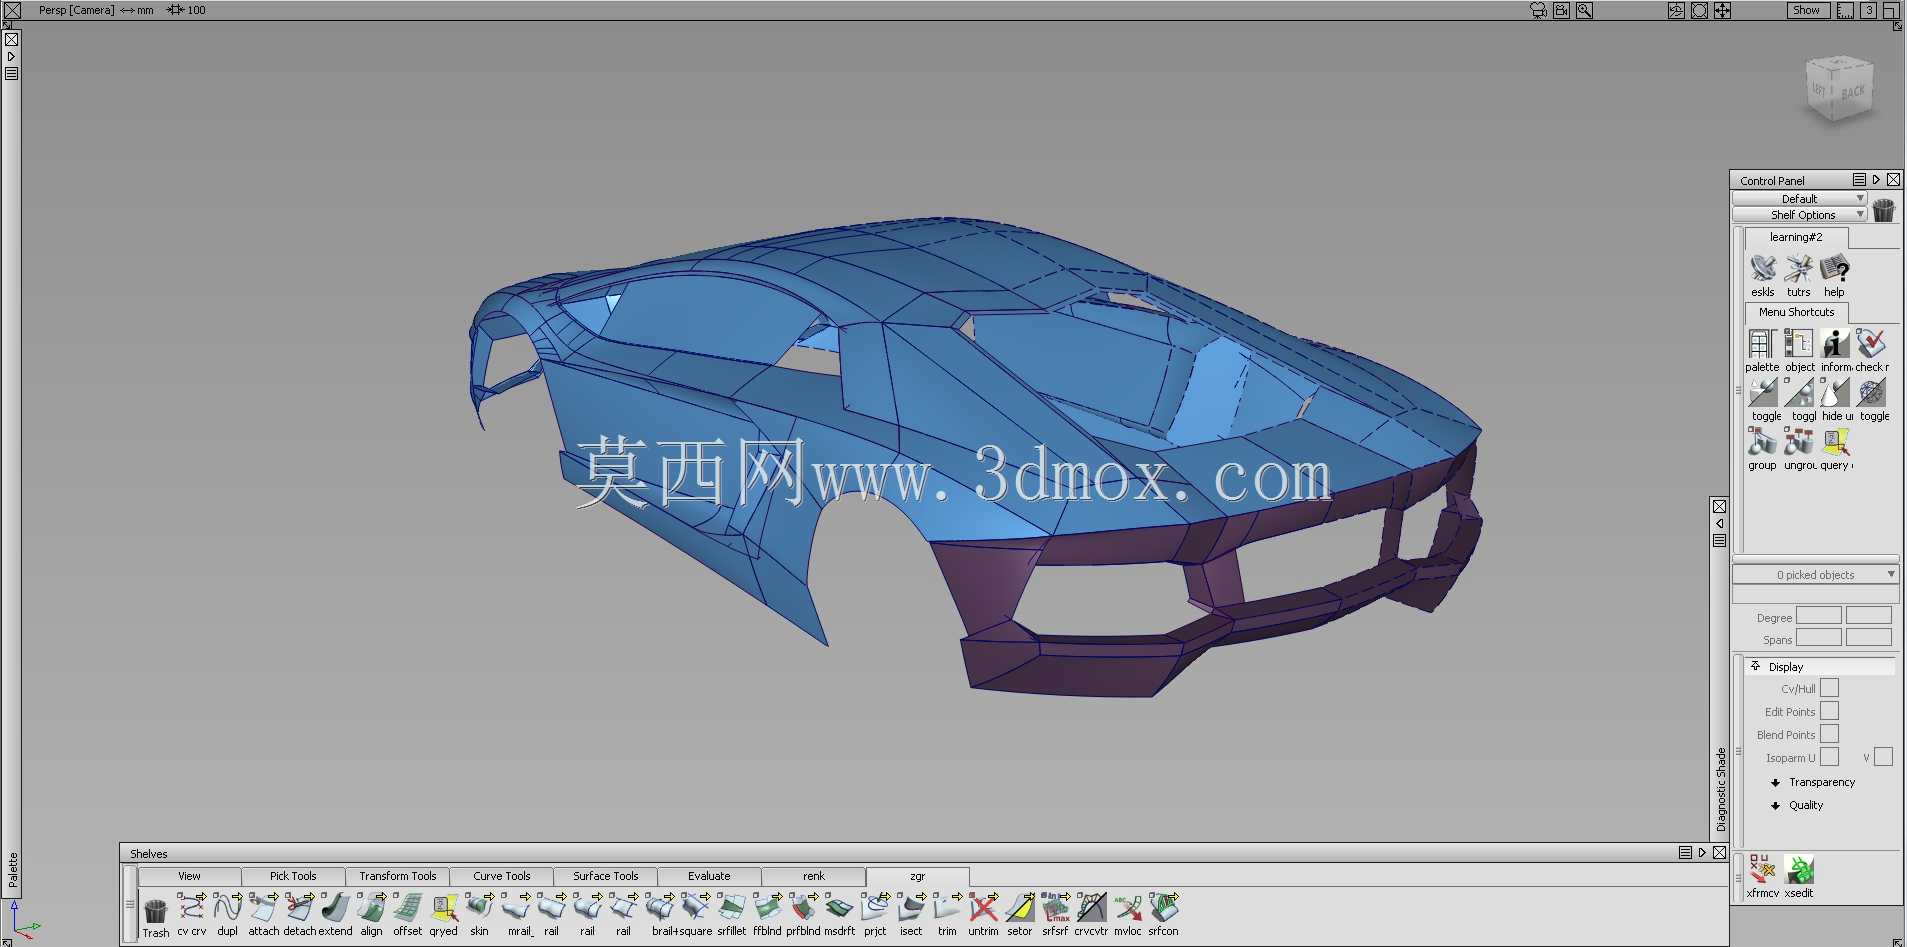Open the 0 picked objects dropdown
The width and height of the screenshot is (1907, 947).
[1815, 575]
